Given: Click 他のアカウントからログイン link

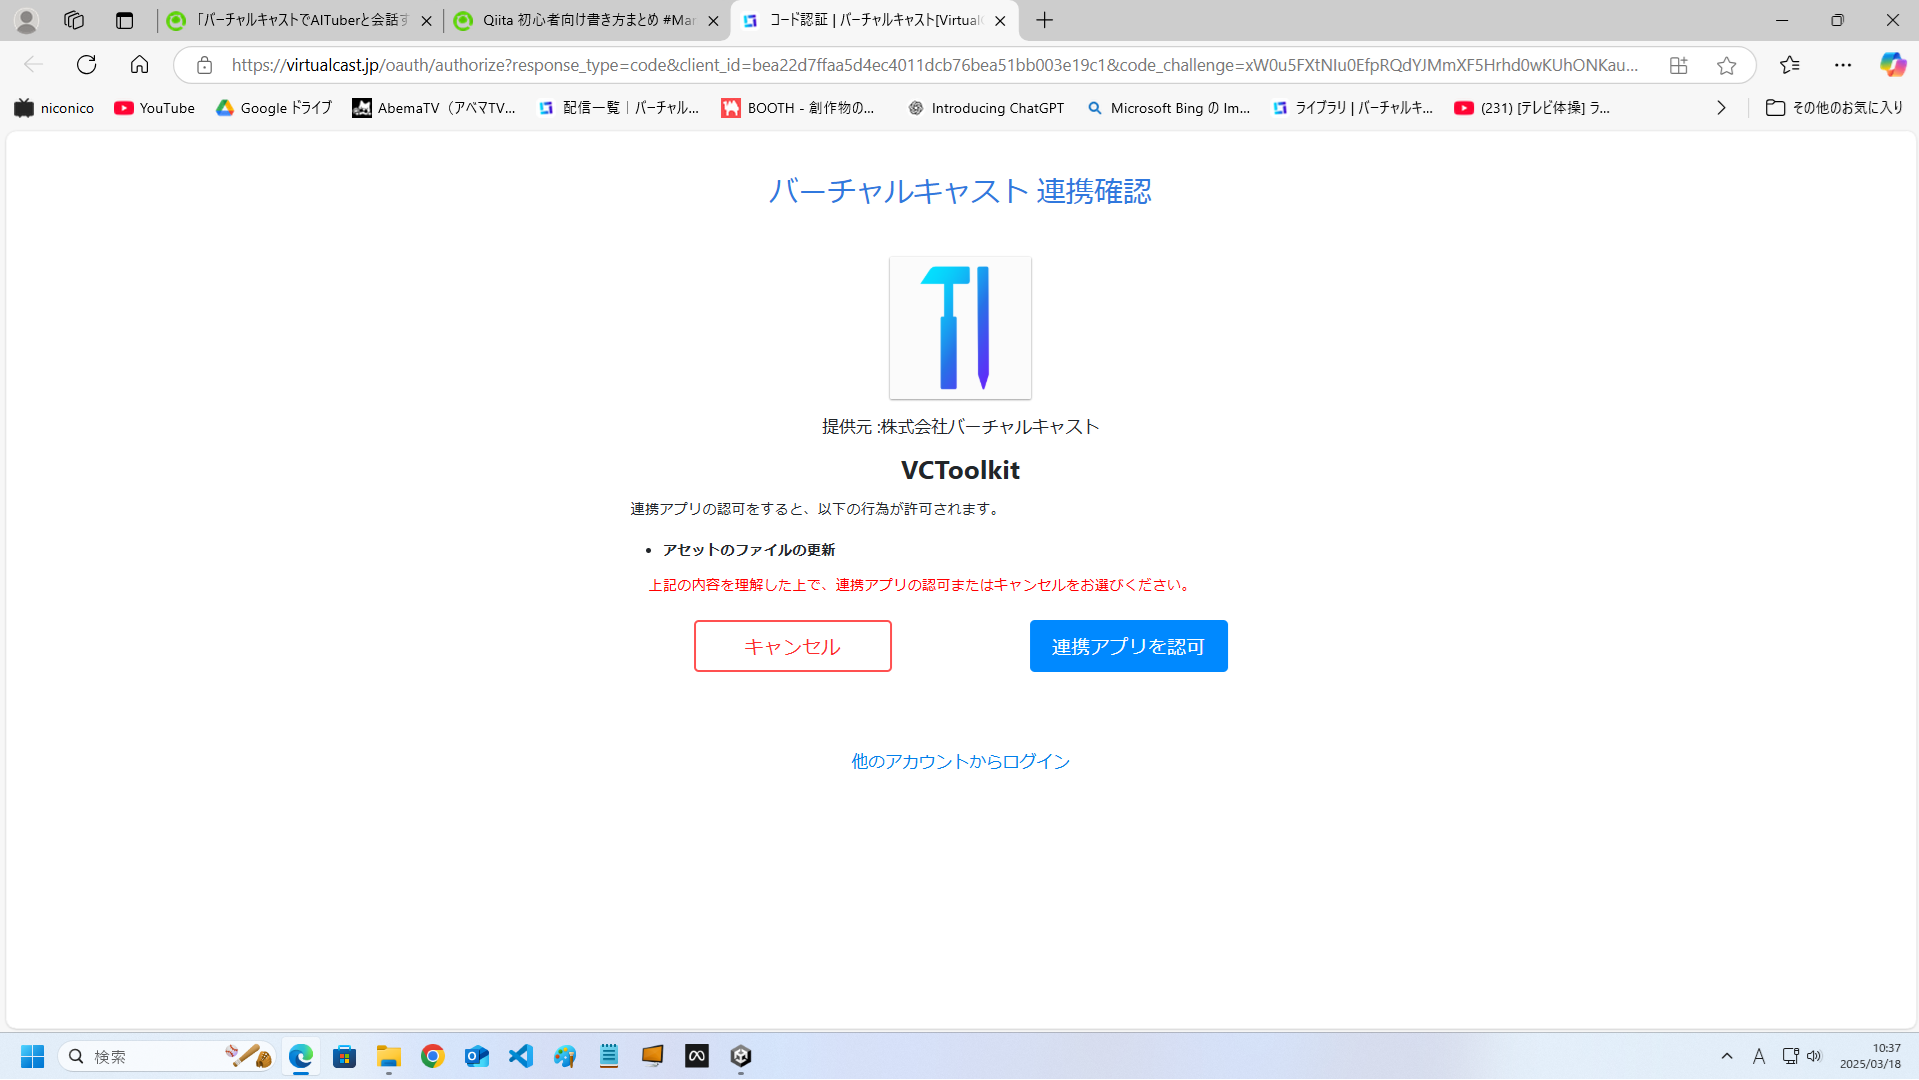Looking at the screenshot, I should click(x=961, y=761).
